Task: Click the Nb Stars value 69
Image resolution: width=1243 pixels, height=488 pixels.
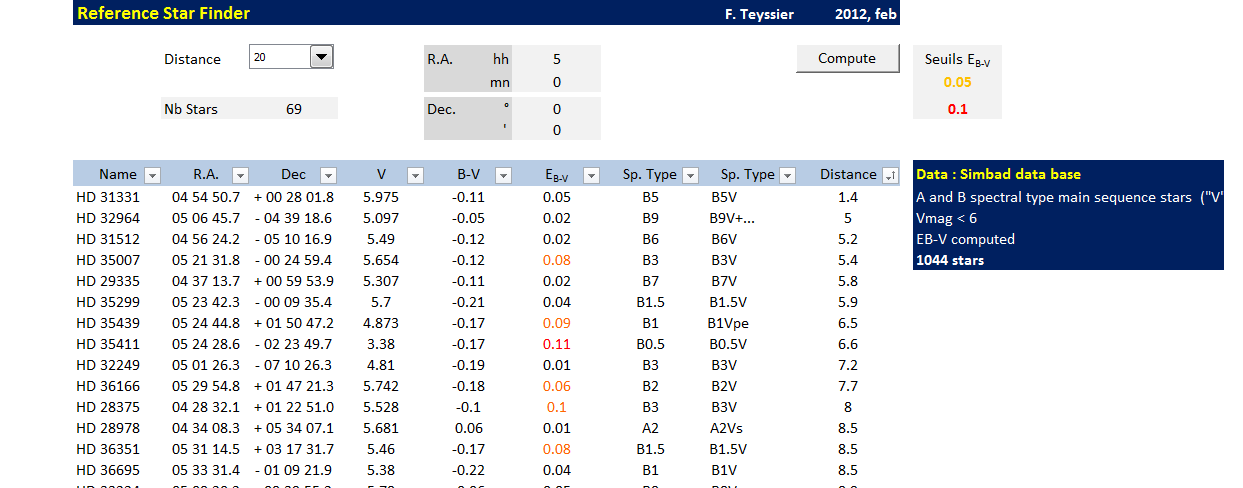Action: point(294,109)
